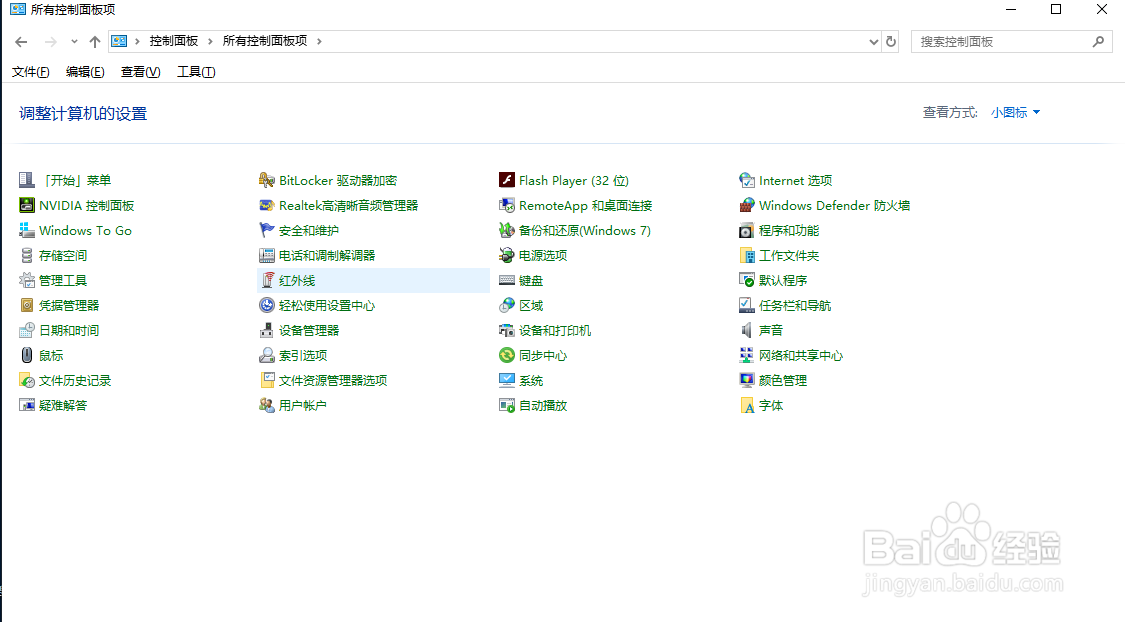Expand chevron before 控制面板 breadcrumb

click(137, 42)
